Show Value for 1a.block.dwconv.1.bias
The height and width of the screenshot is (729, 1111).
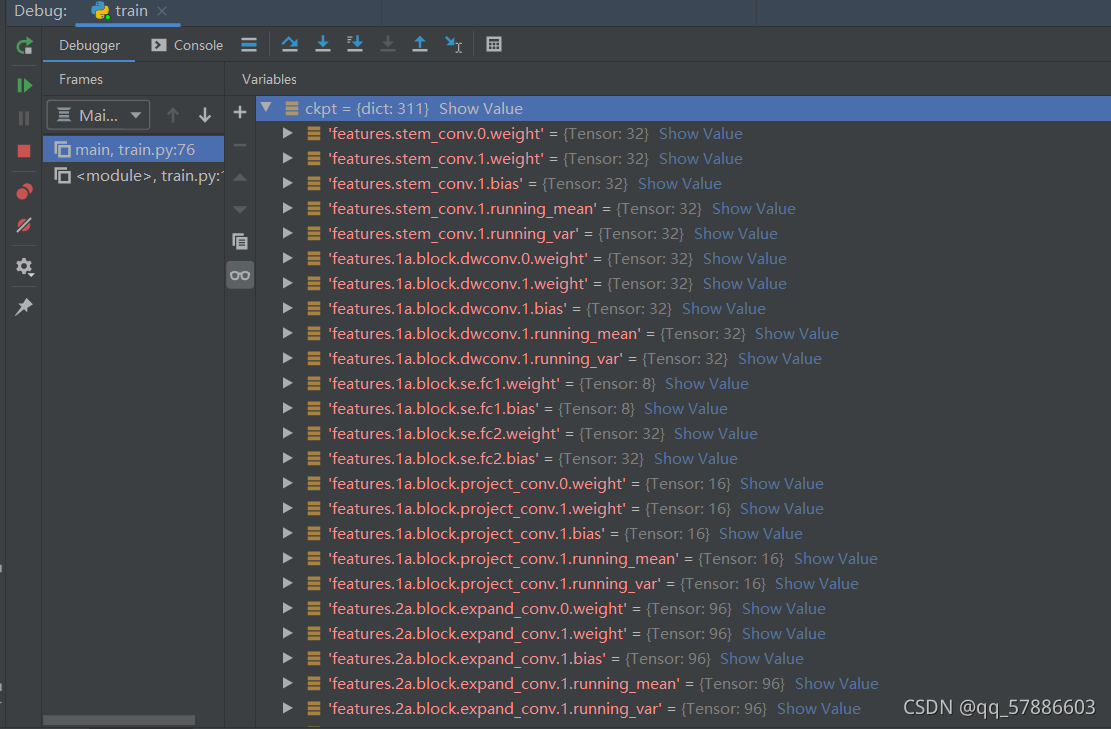pos(723,308)
